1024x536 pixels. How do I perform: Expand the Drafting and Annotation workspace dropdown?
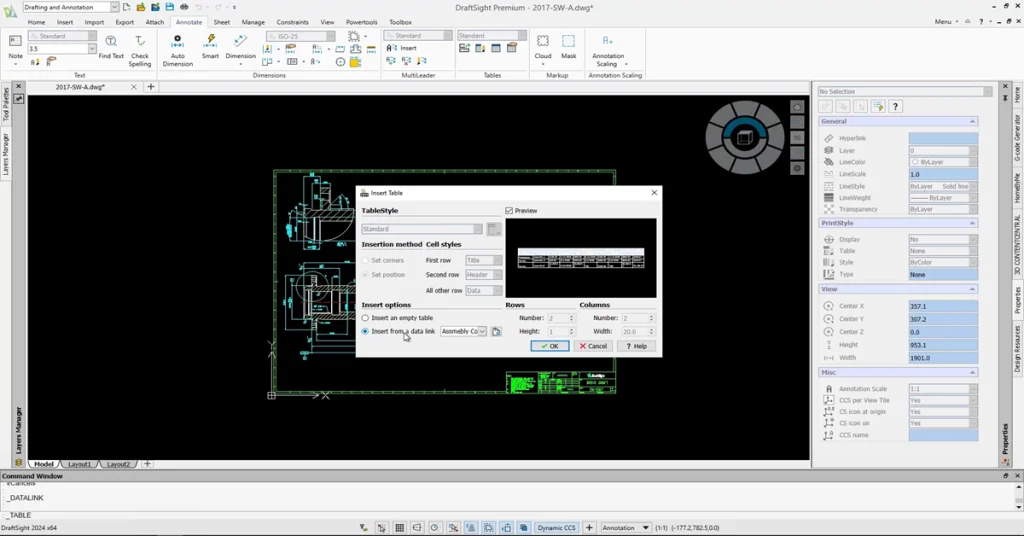115,7
